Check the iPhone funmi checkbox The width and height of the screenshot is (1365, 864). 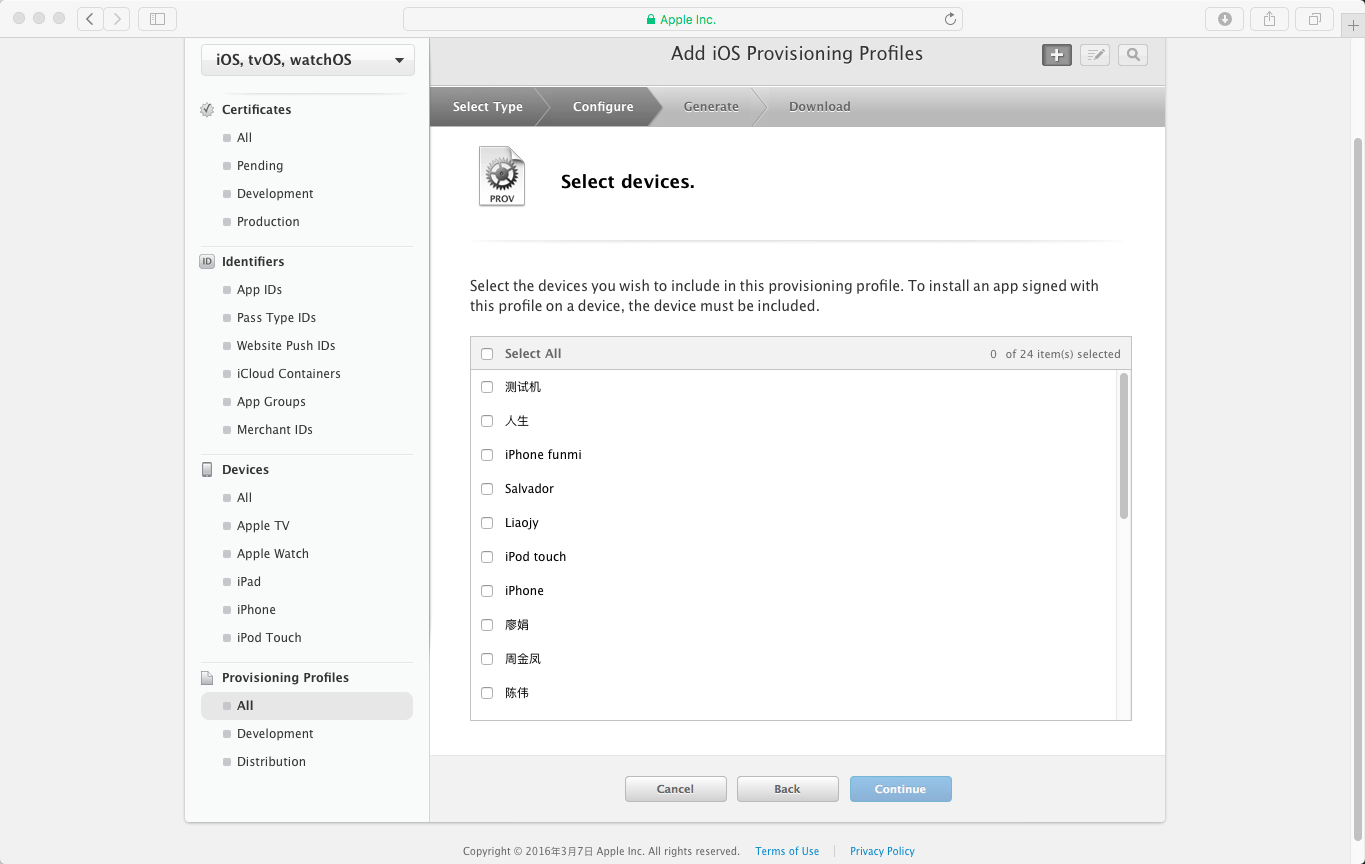[x=487, y=455]
